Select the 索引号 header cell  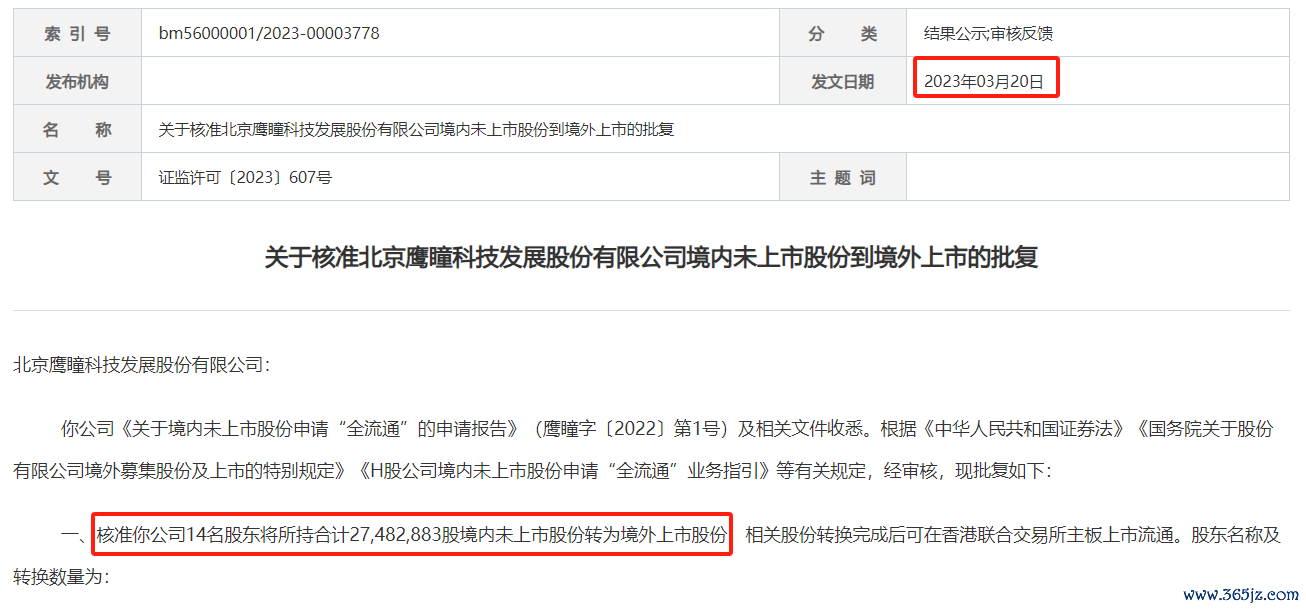(77, 33)
